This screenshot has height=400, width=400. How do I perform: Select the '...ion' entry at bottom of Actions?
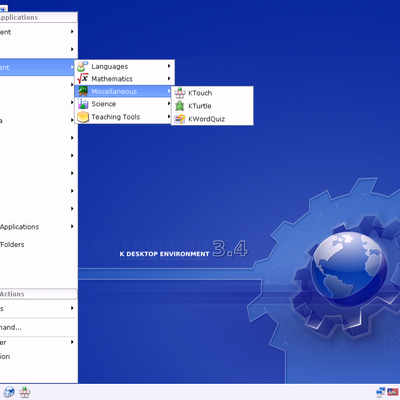[x=39, y=356]
